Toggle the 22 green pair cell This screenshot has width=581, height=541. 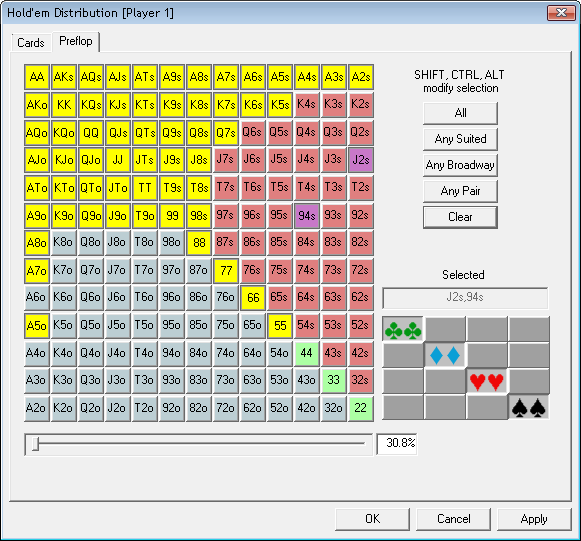tap(361, 408)
